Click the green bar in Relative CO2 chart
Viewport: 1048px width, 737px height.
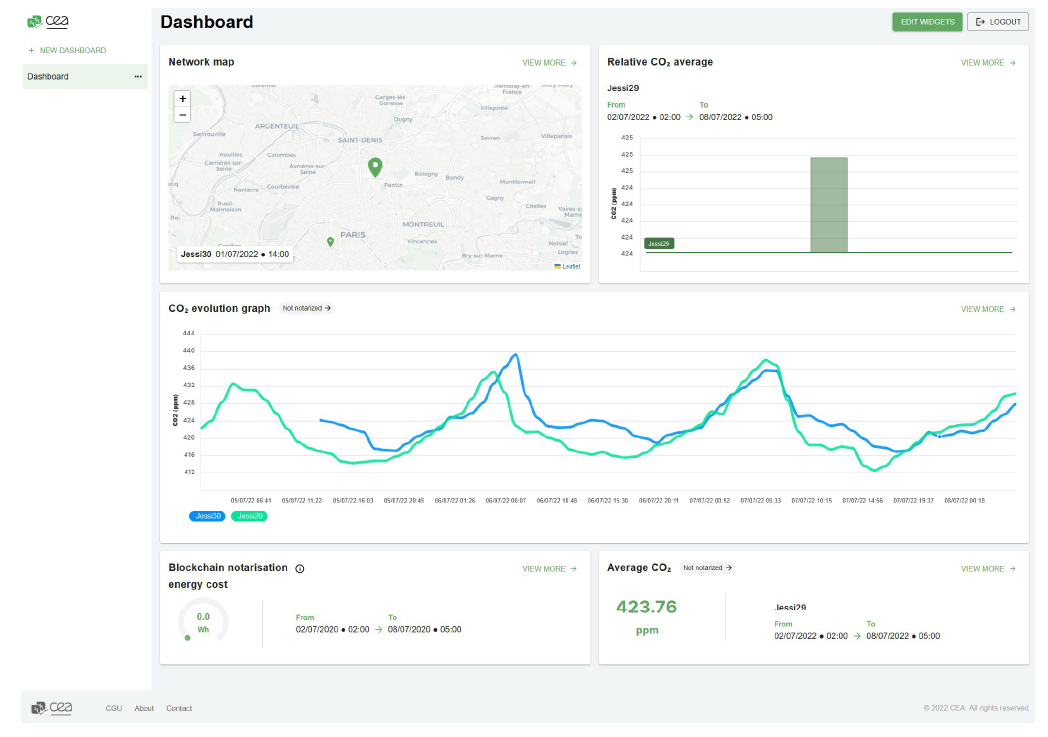(829, 205)
